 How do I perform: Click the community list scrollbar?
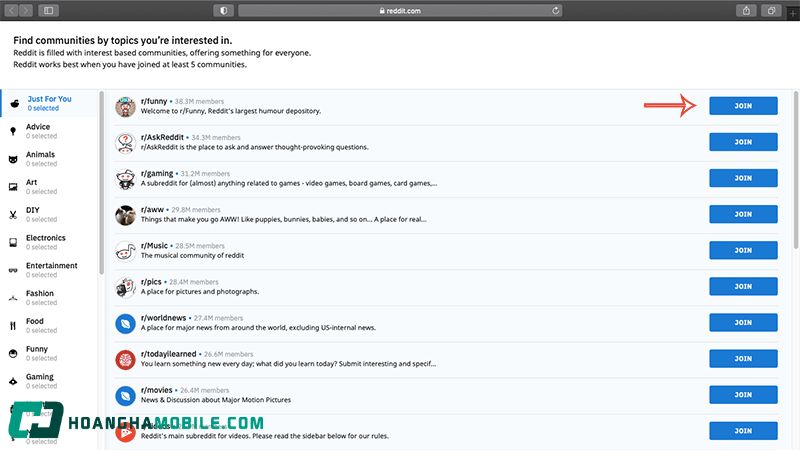796,170
